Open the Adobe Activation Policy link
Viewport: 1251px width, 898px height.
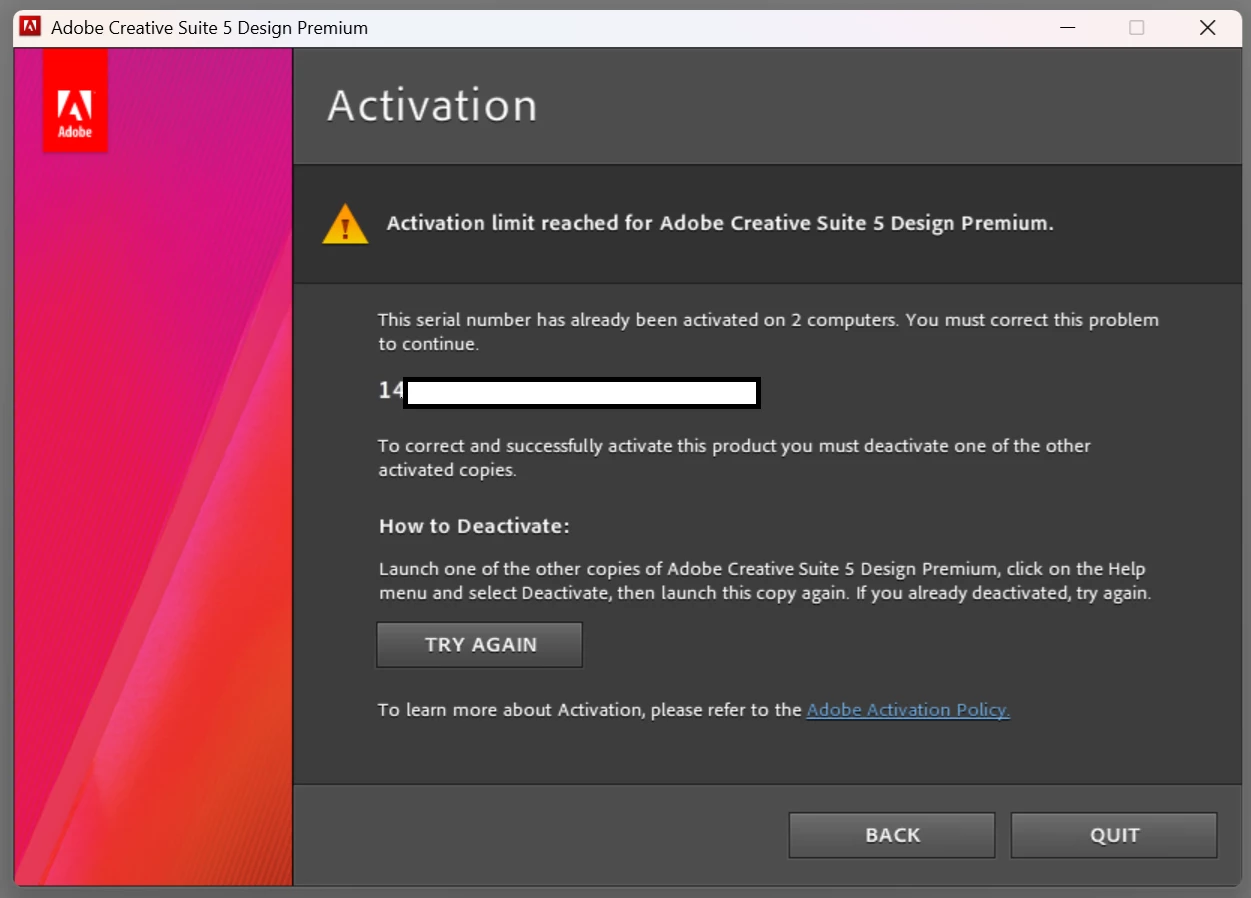(908, 710)
